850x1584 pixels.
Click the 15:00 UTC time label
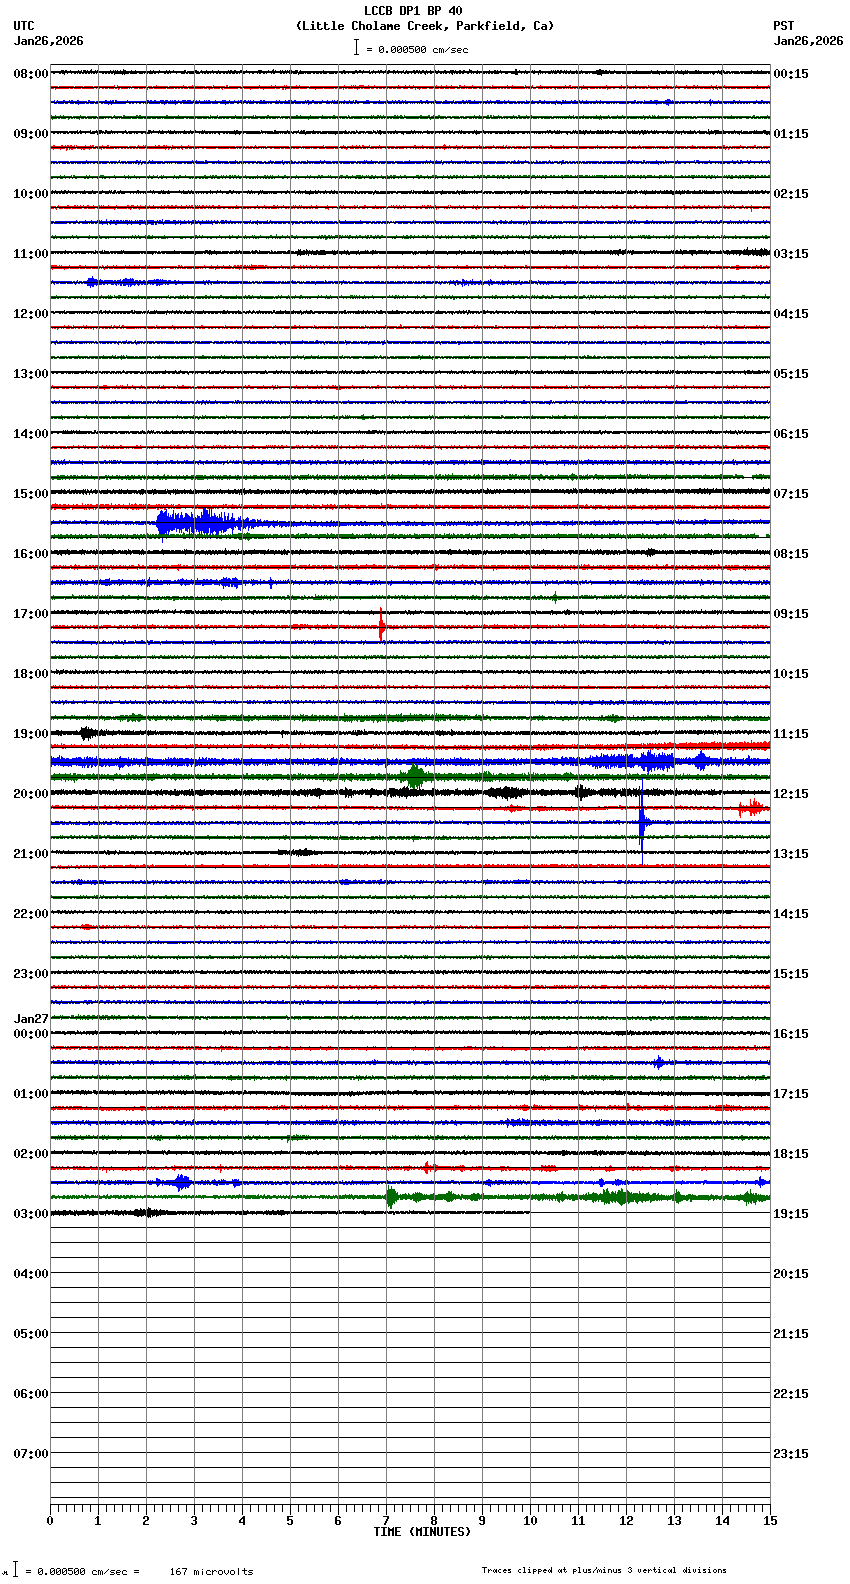[x=31, y=494]
